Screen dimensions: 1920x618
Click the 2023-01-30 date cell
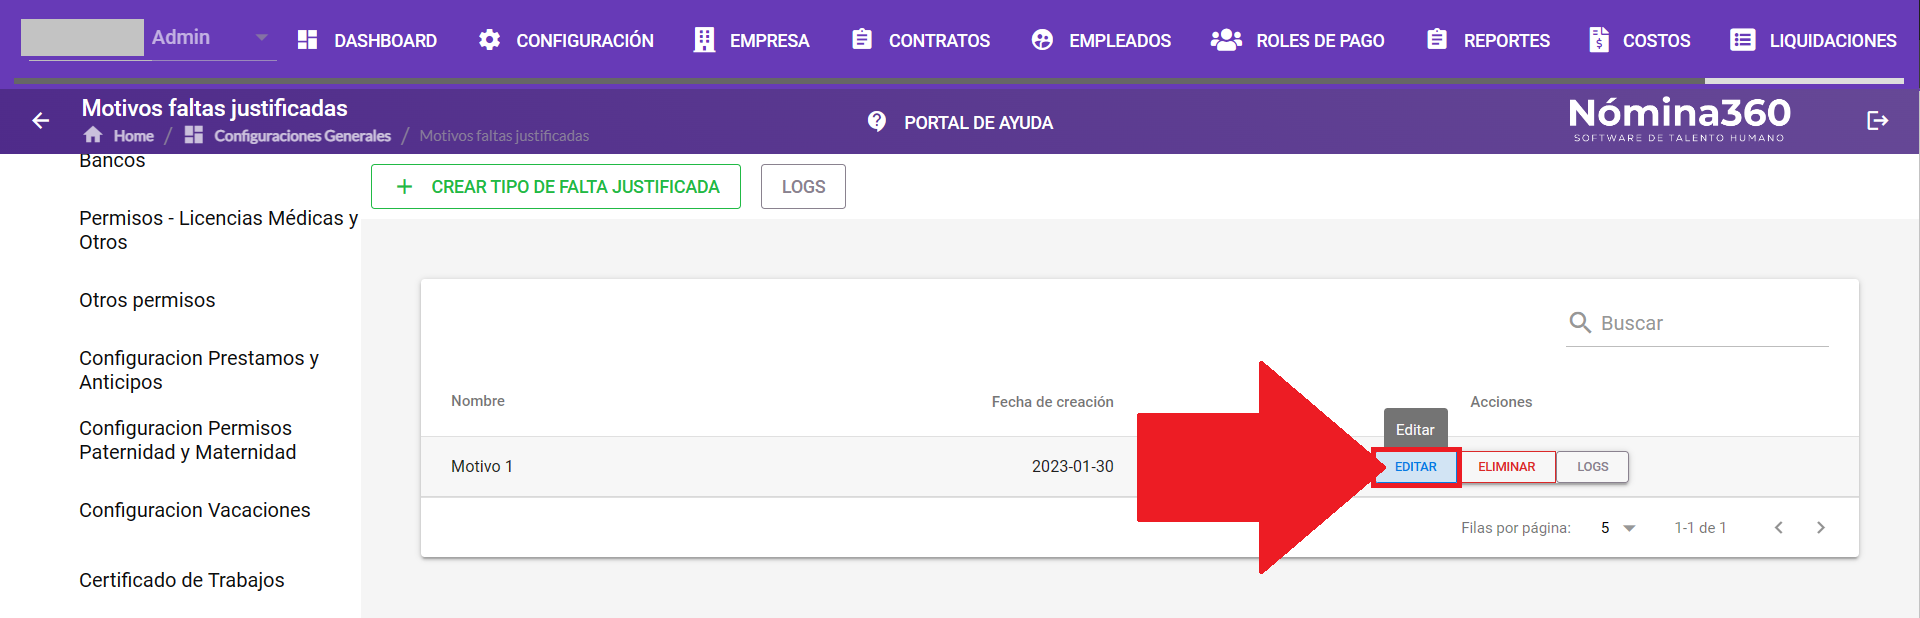(1073, 467)
